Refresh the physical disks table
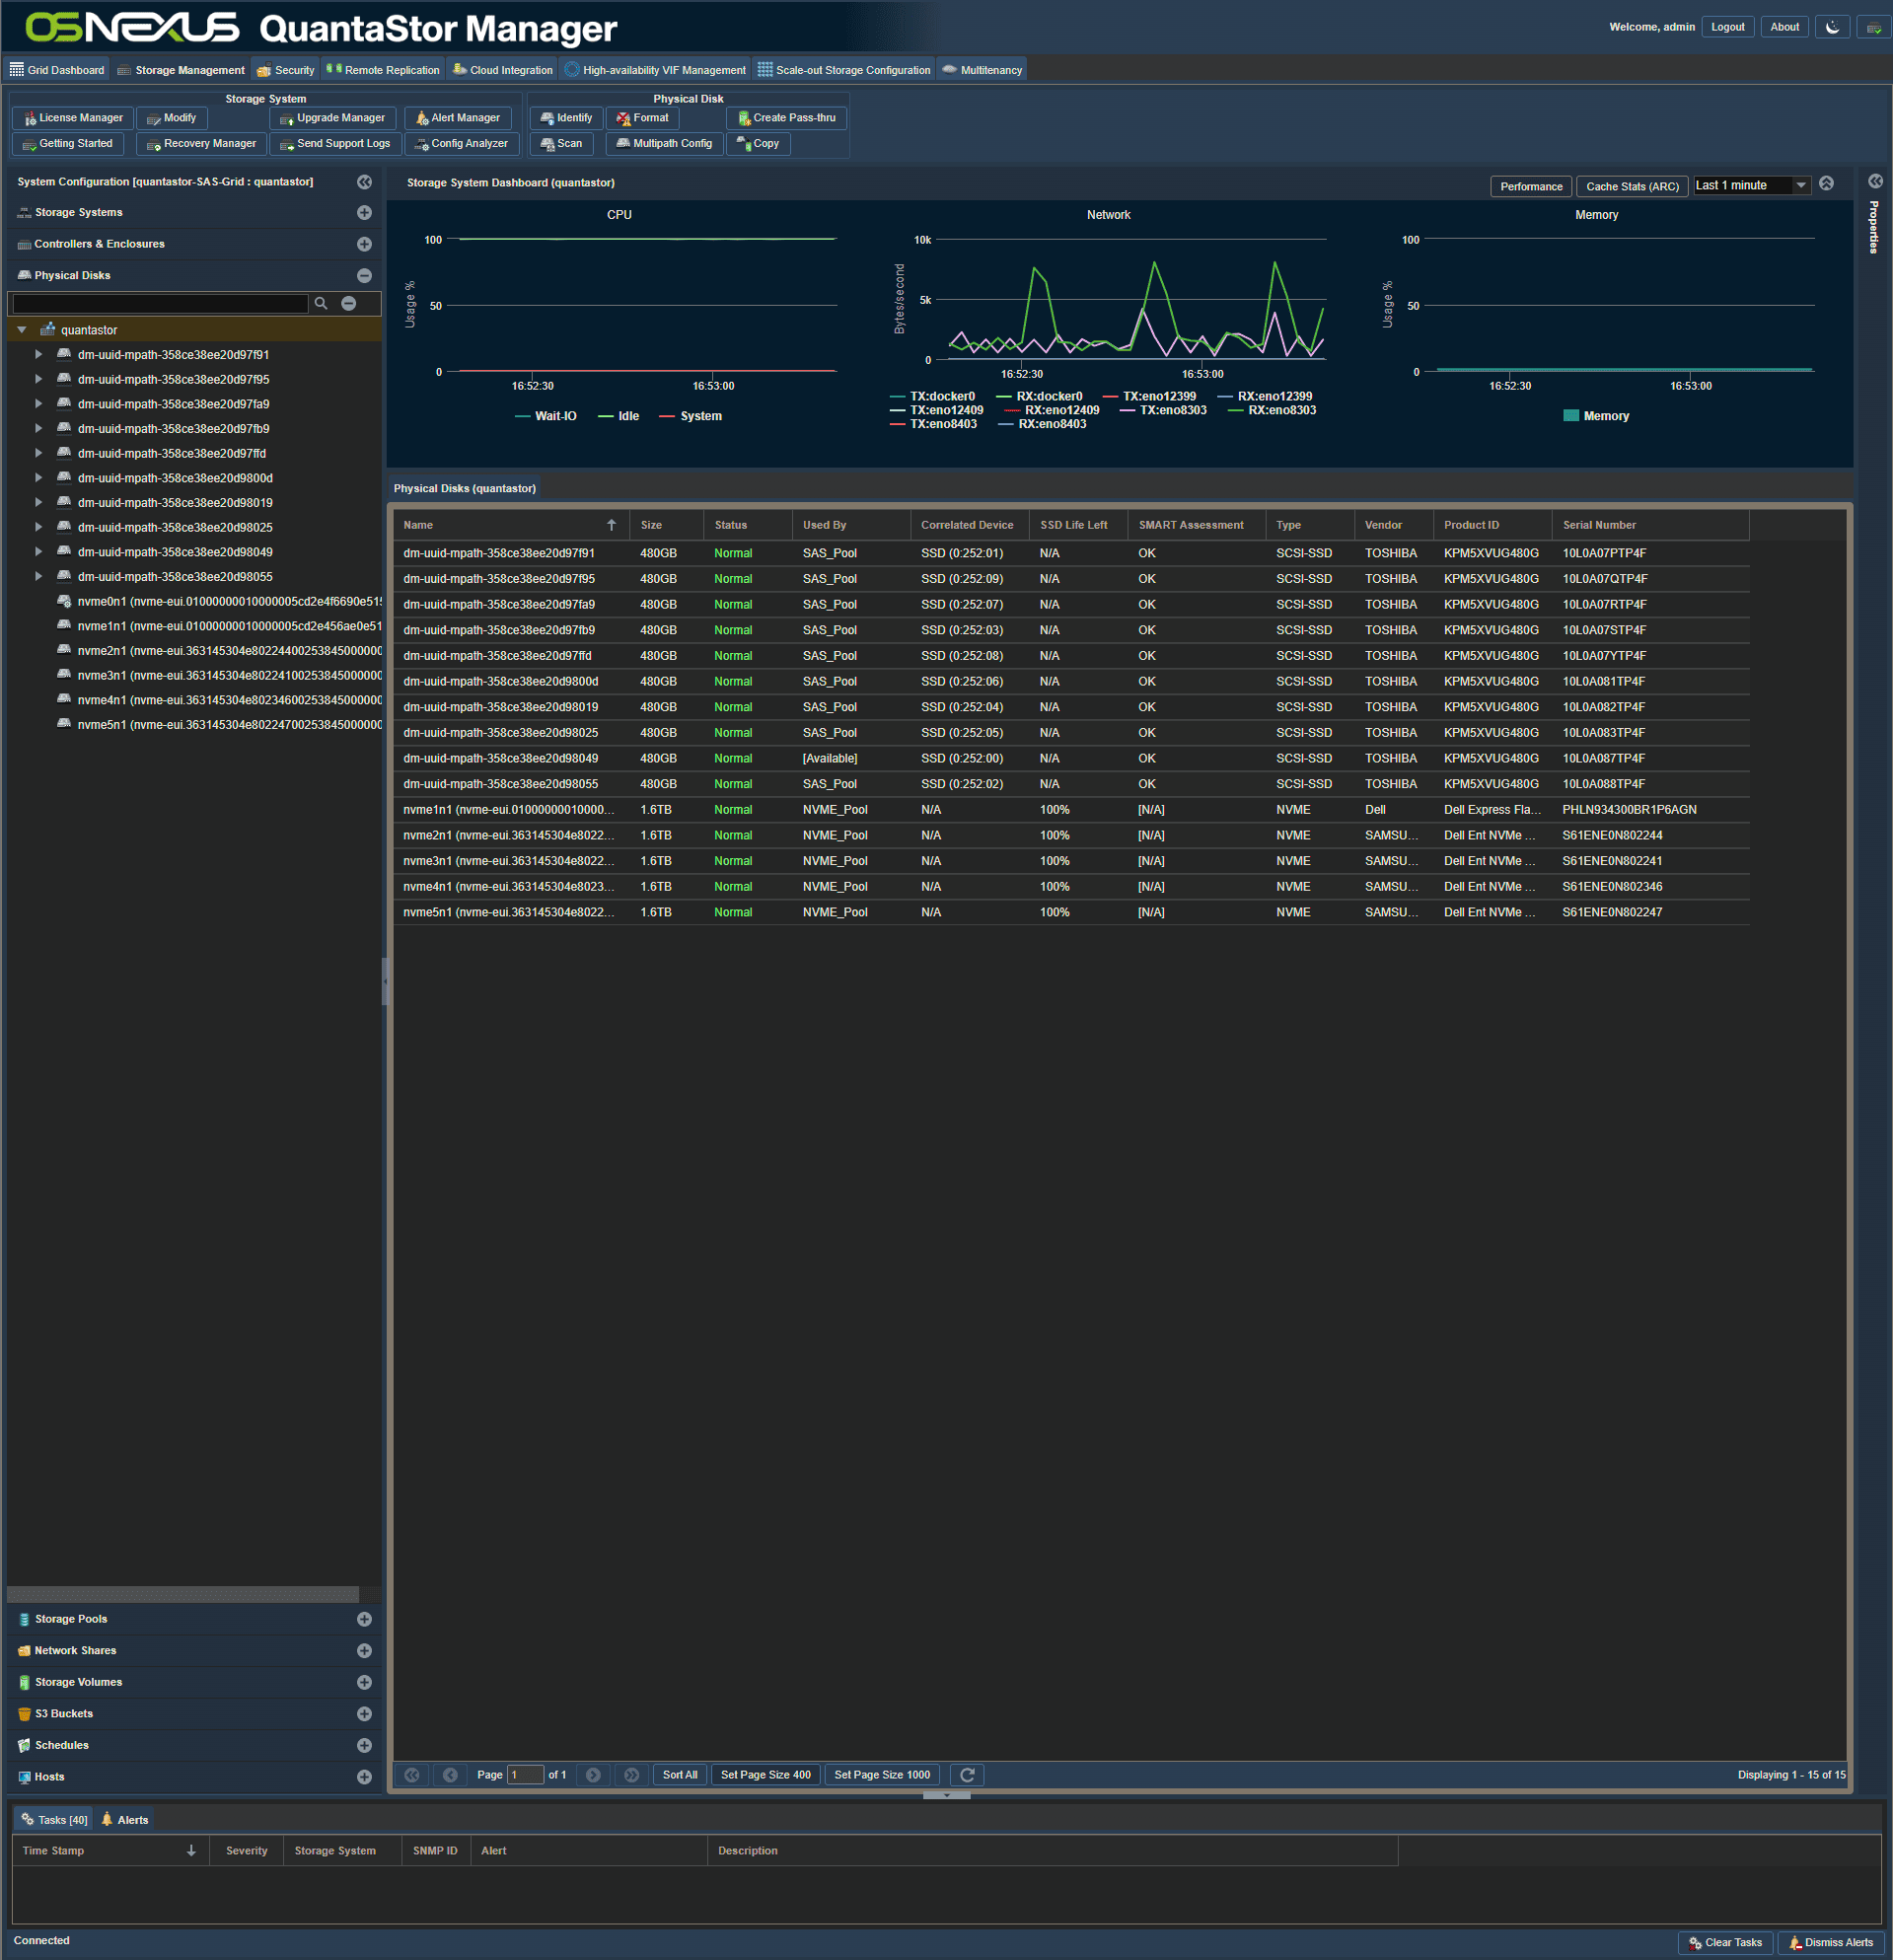Image resolution: width=1893 pixels, height=1960 pixels. [967, 1775]
